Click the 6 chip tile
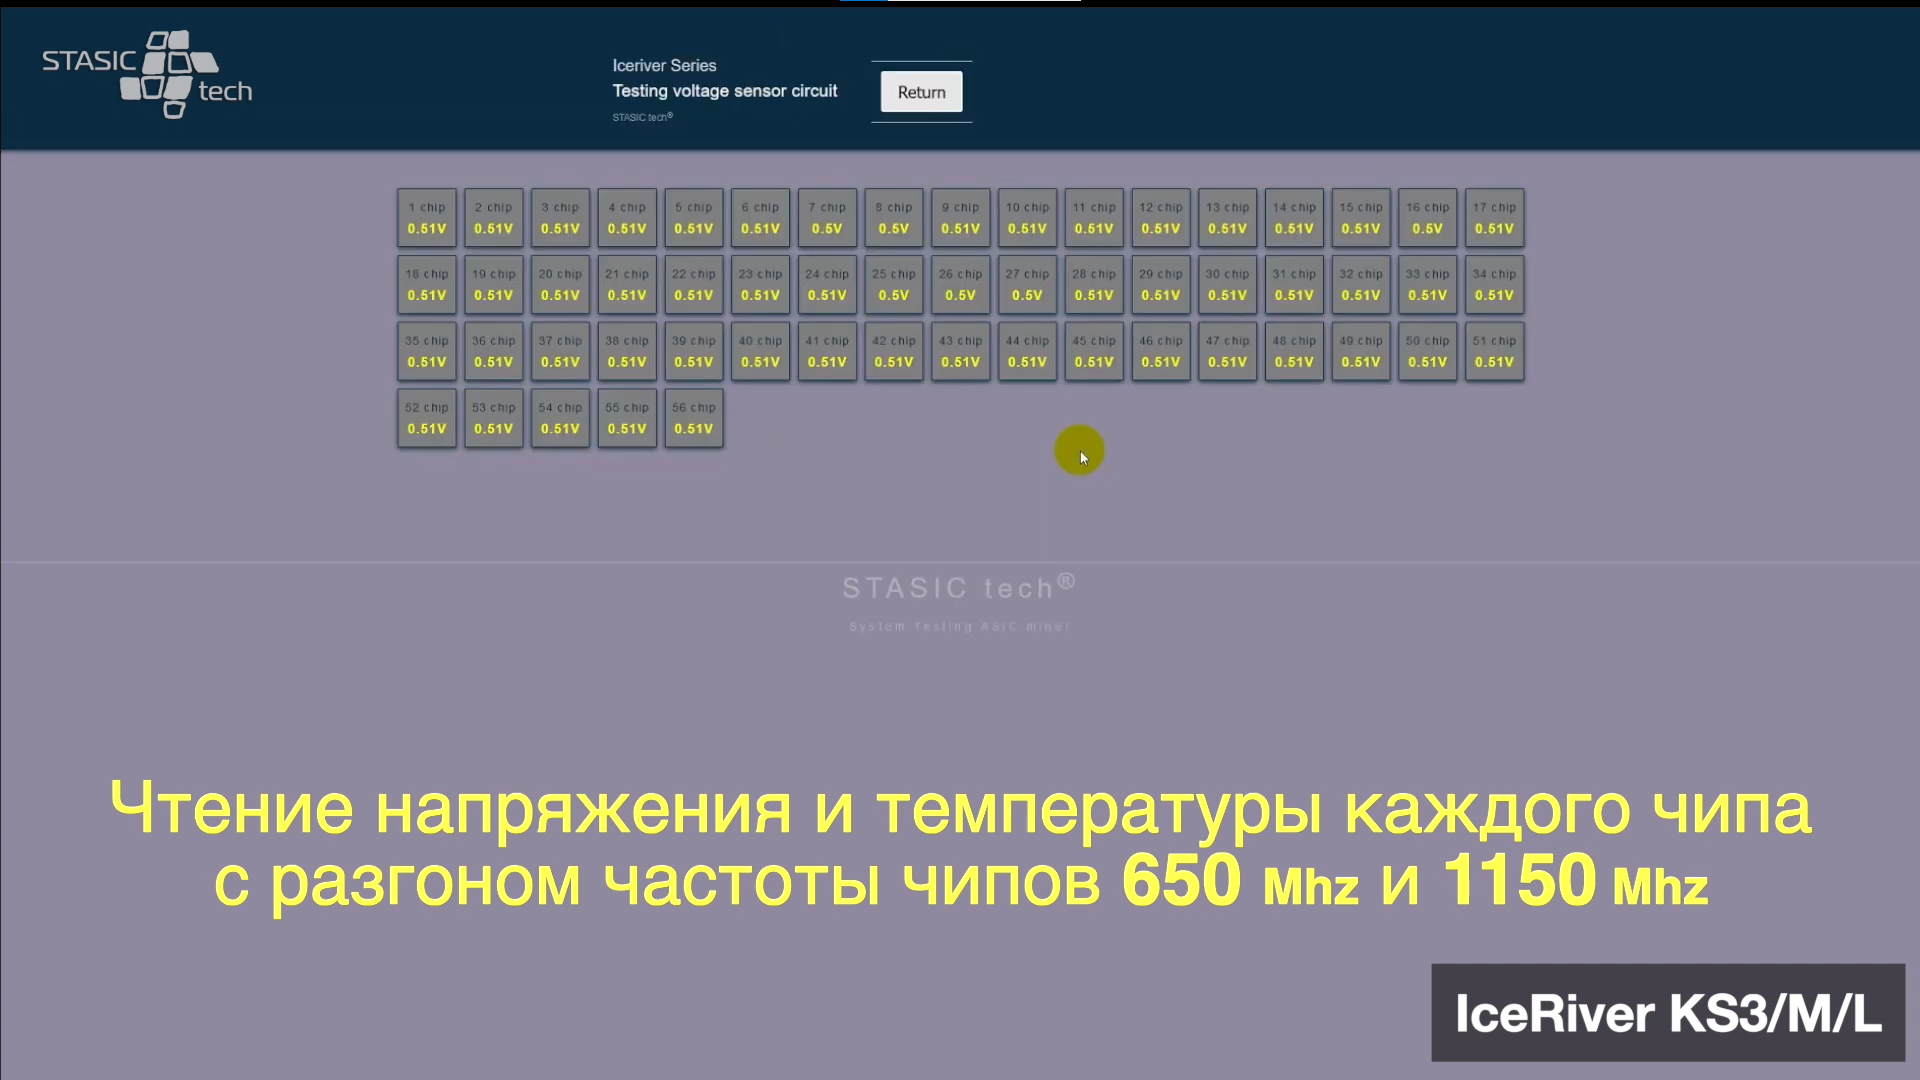1920x1080 pixels. (761, 218)
